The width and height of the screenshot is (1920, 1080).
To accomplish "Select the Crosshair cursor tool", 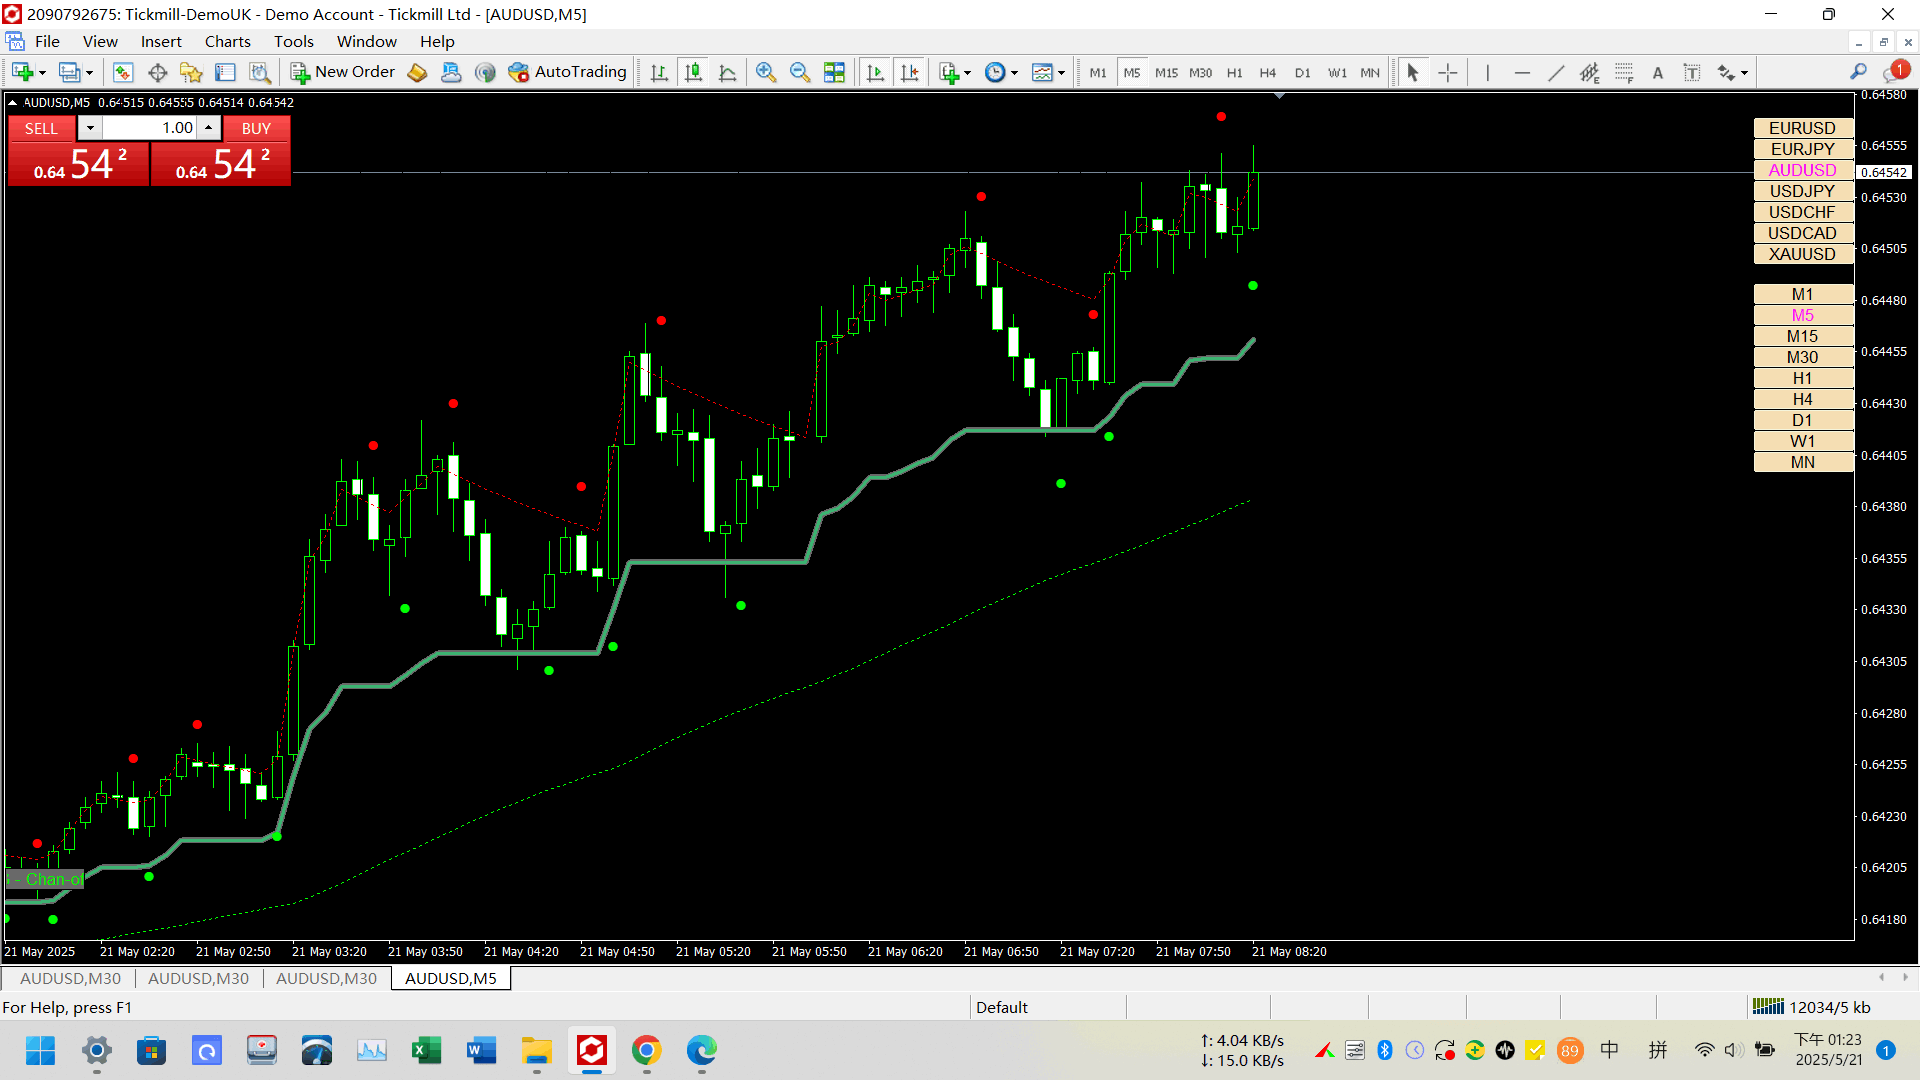I will [1447, 72].
